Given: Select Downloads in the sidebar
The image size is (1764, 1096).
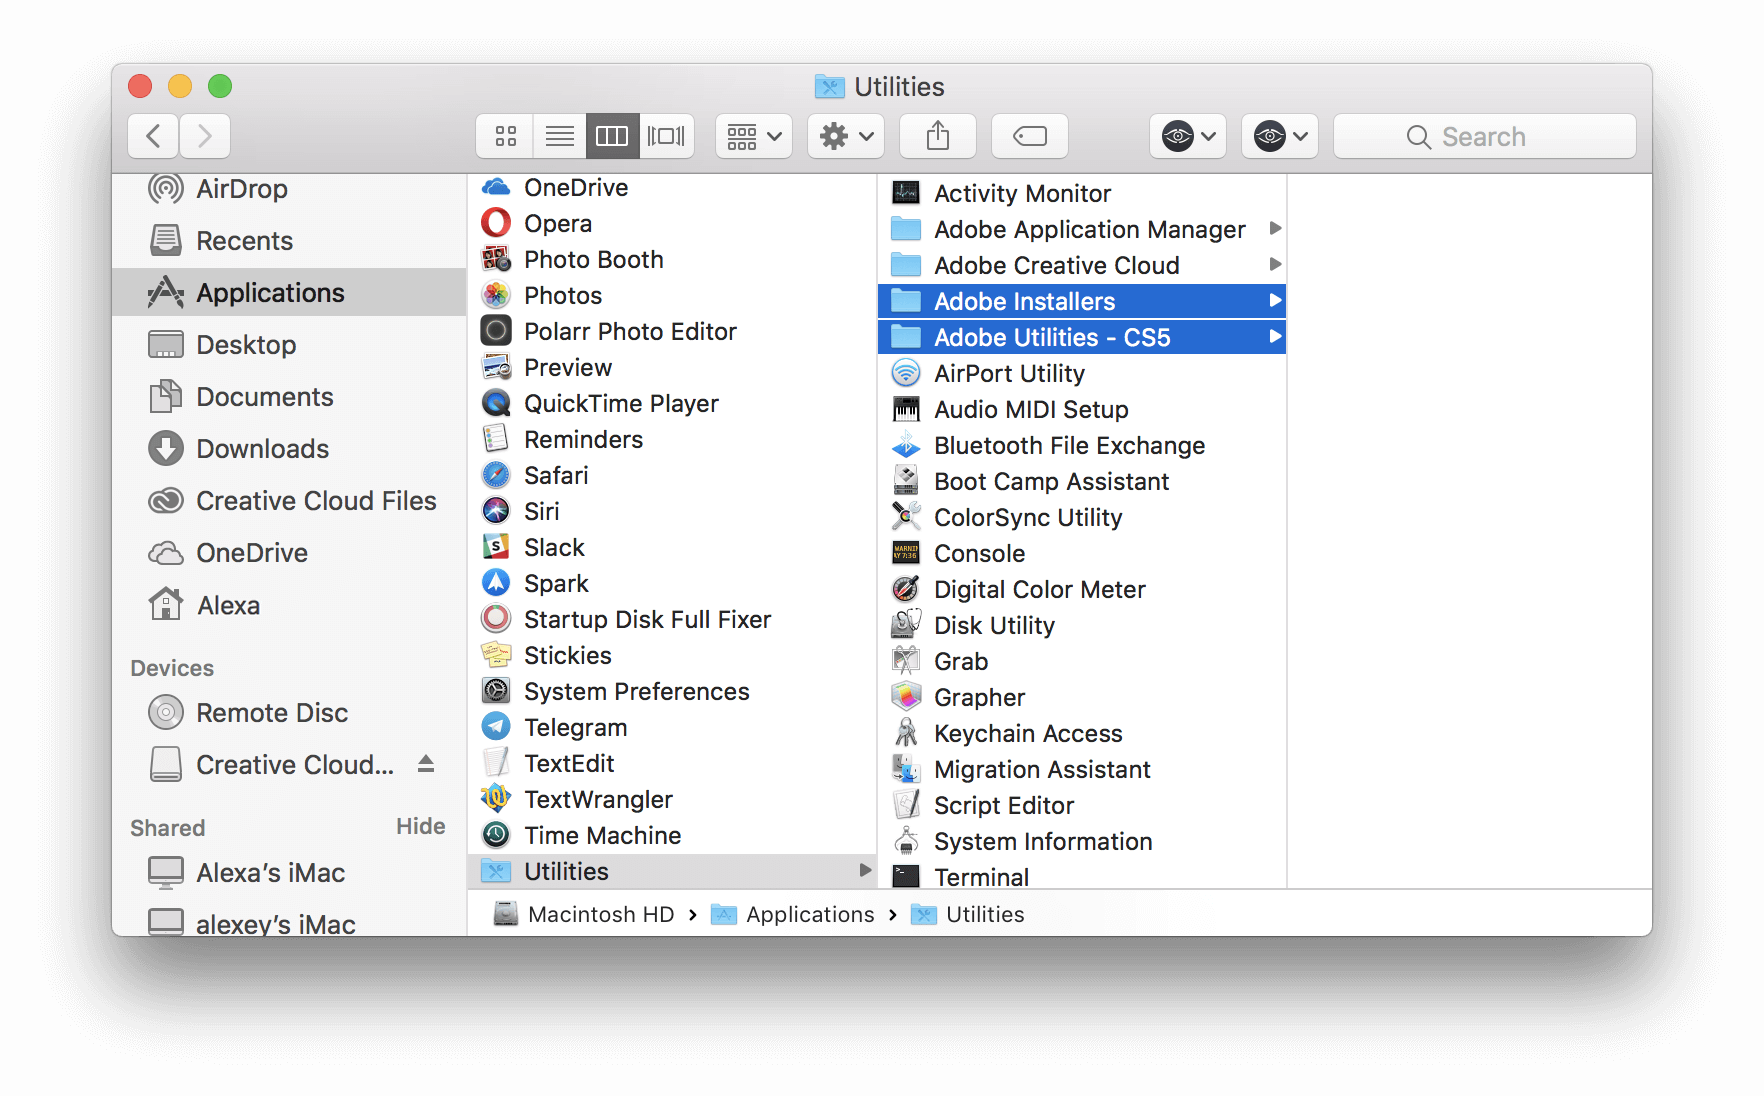Looking at the screenshot, I should [x=262, y=449].
